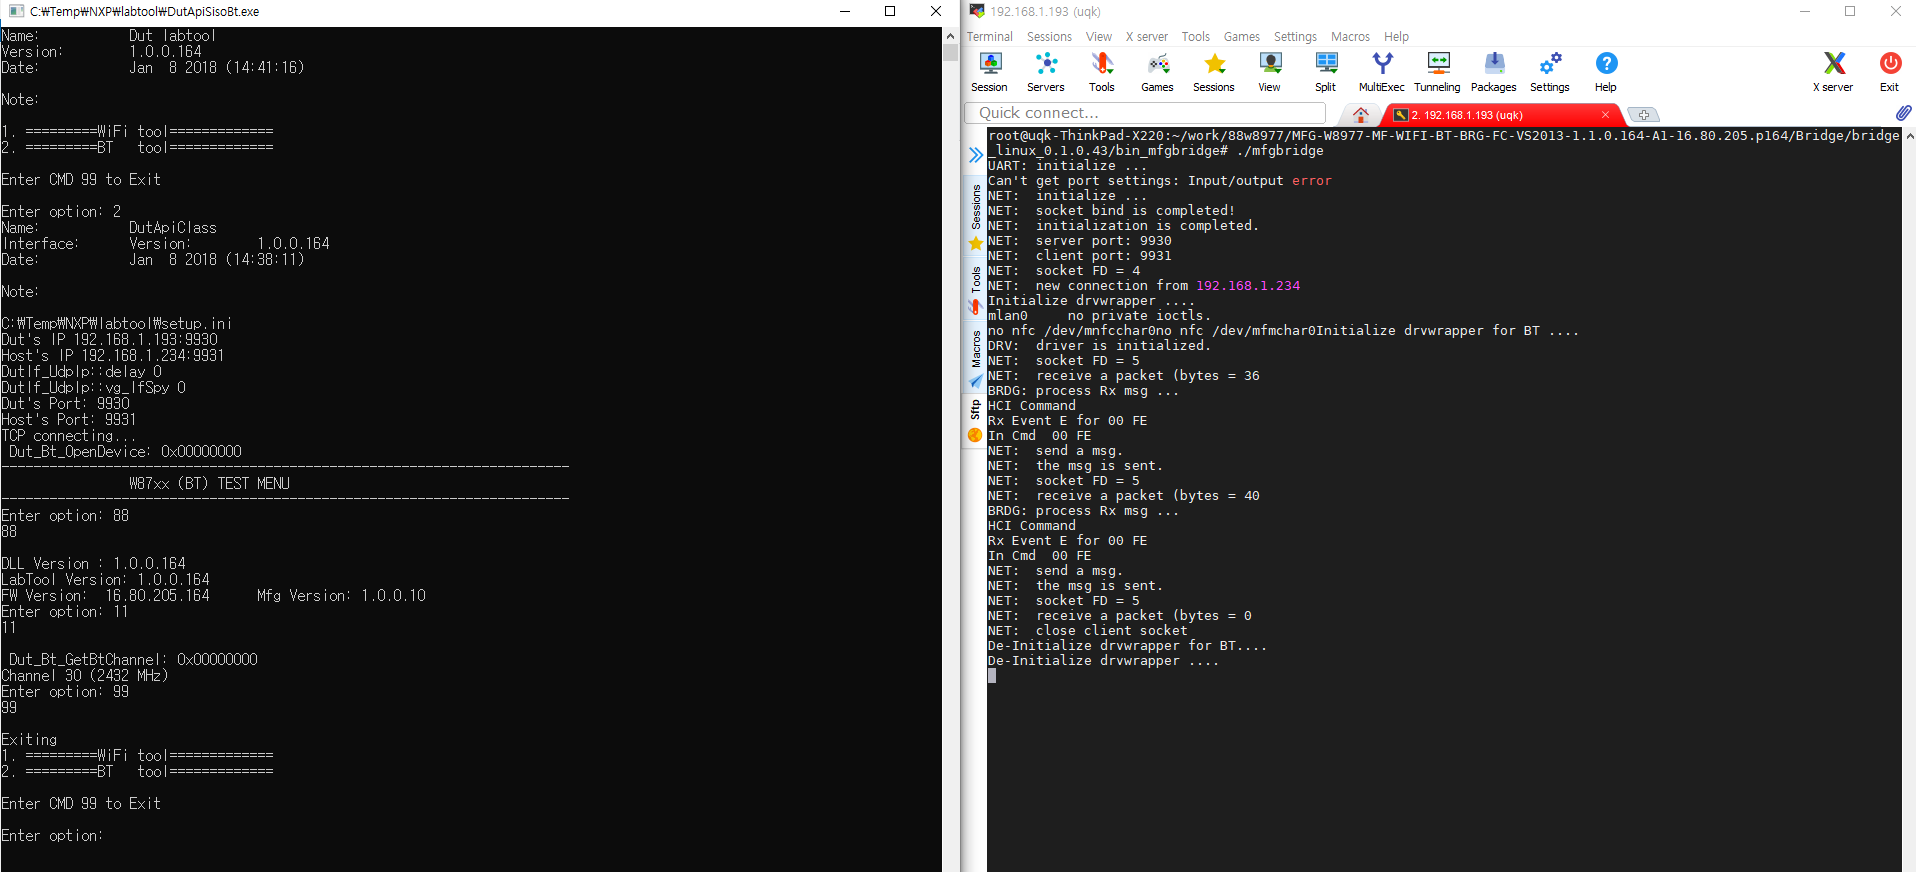Viewport: 1916px width, 872px height.
Task: Go to the Home tab icon
Action: pos(1361,114)
